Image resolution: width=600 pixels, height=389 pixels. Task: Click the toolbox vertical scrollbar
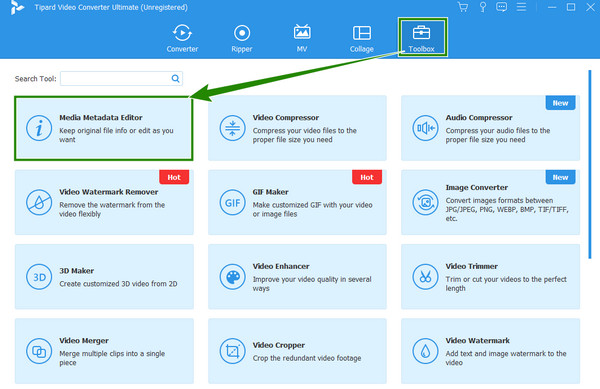click(x=590, y=164)
